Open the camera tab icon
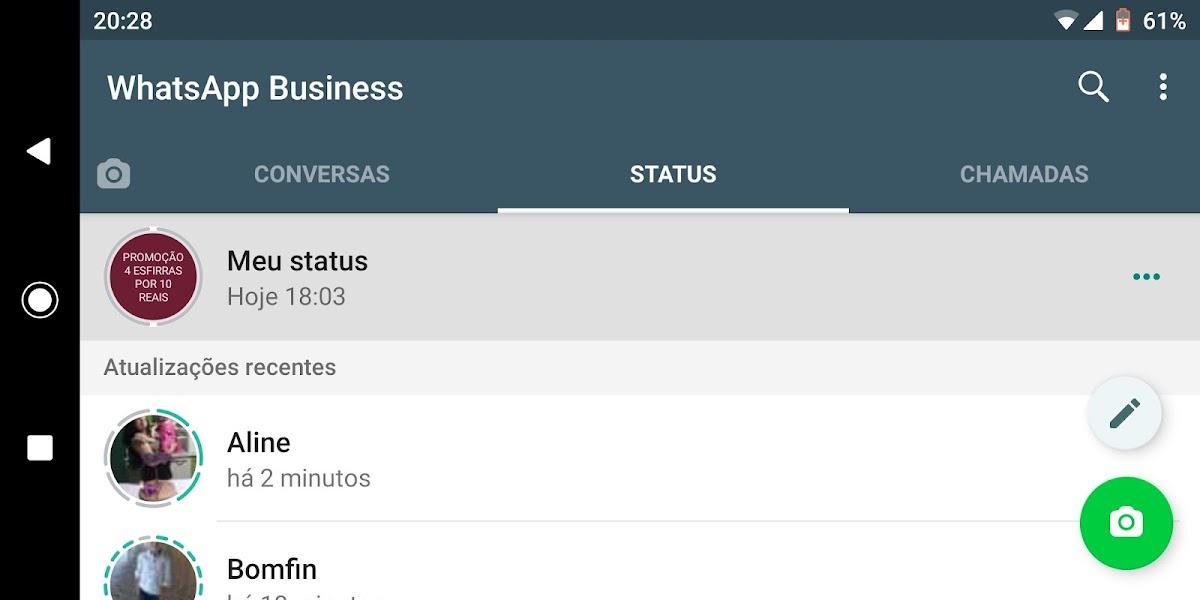This screenshot has height=600, width=1200. click(114, 174)
